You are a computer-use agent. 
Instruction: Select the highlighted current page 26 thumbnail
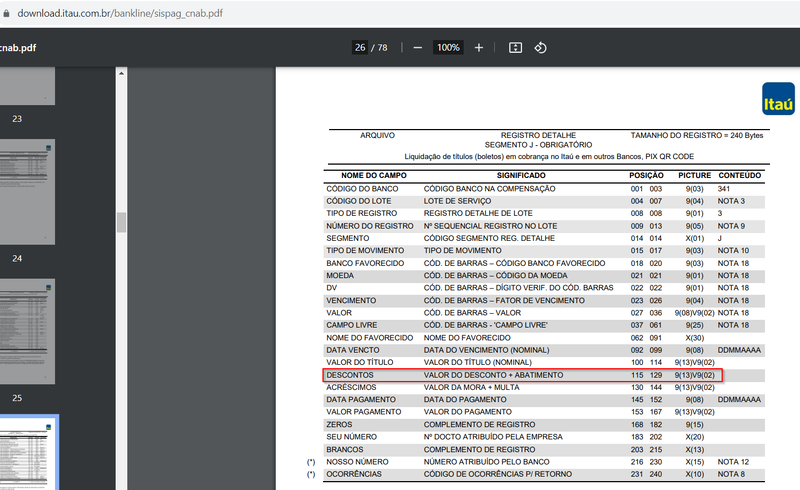click(27, 453)
